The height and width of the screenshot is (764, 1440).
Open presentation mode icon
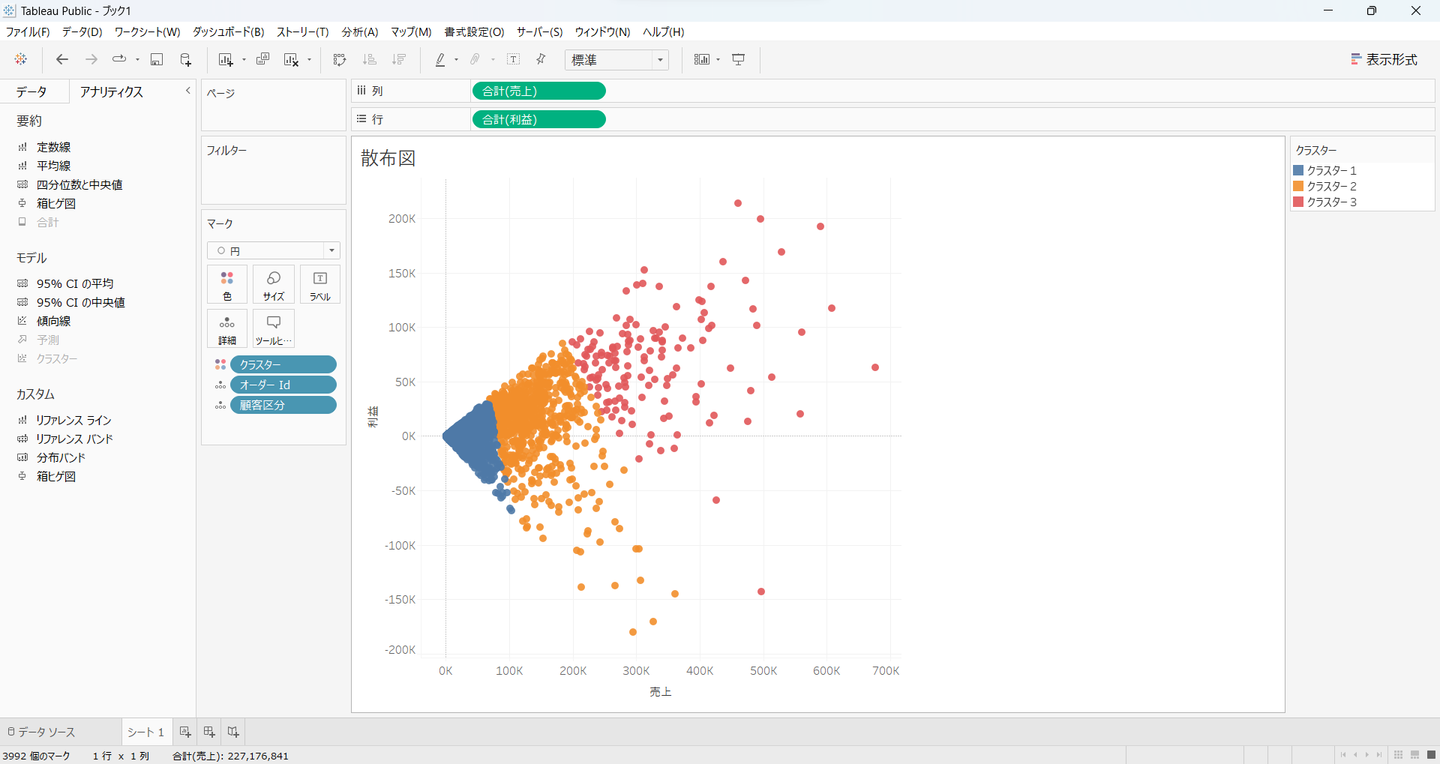[739, 60]
